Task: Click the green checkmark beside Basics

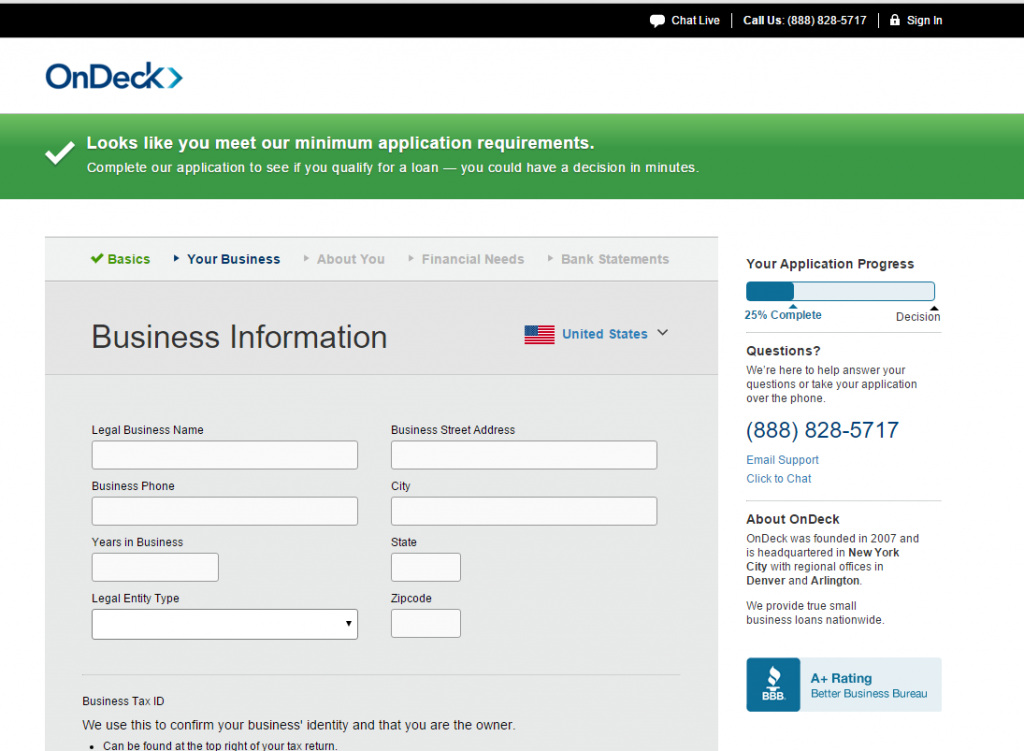Action: click(97, 259)
